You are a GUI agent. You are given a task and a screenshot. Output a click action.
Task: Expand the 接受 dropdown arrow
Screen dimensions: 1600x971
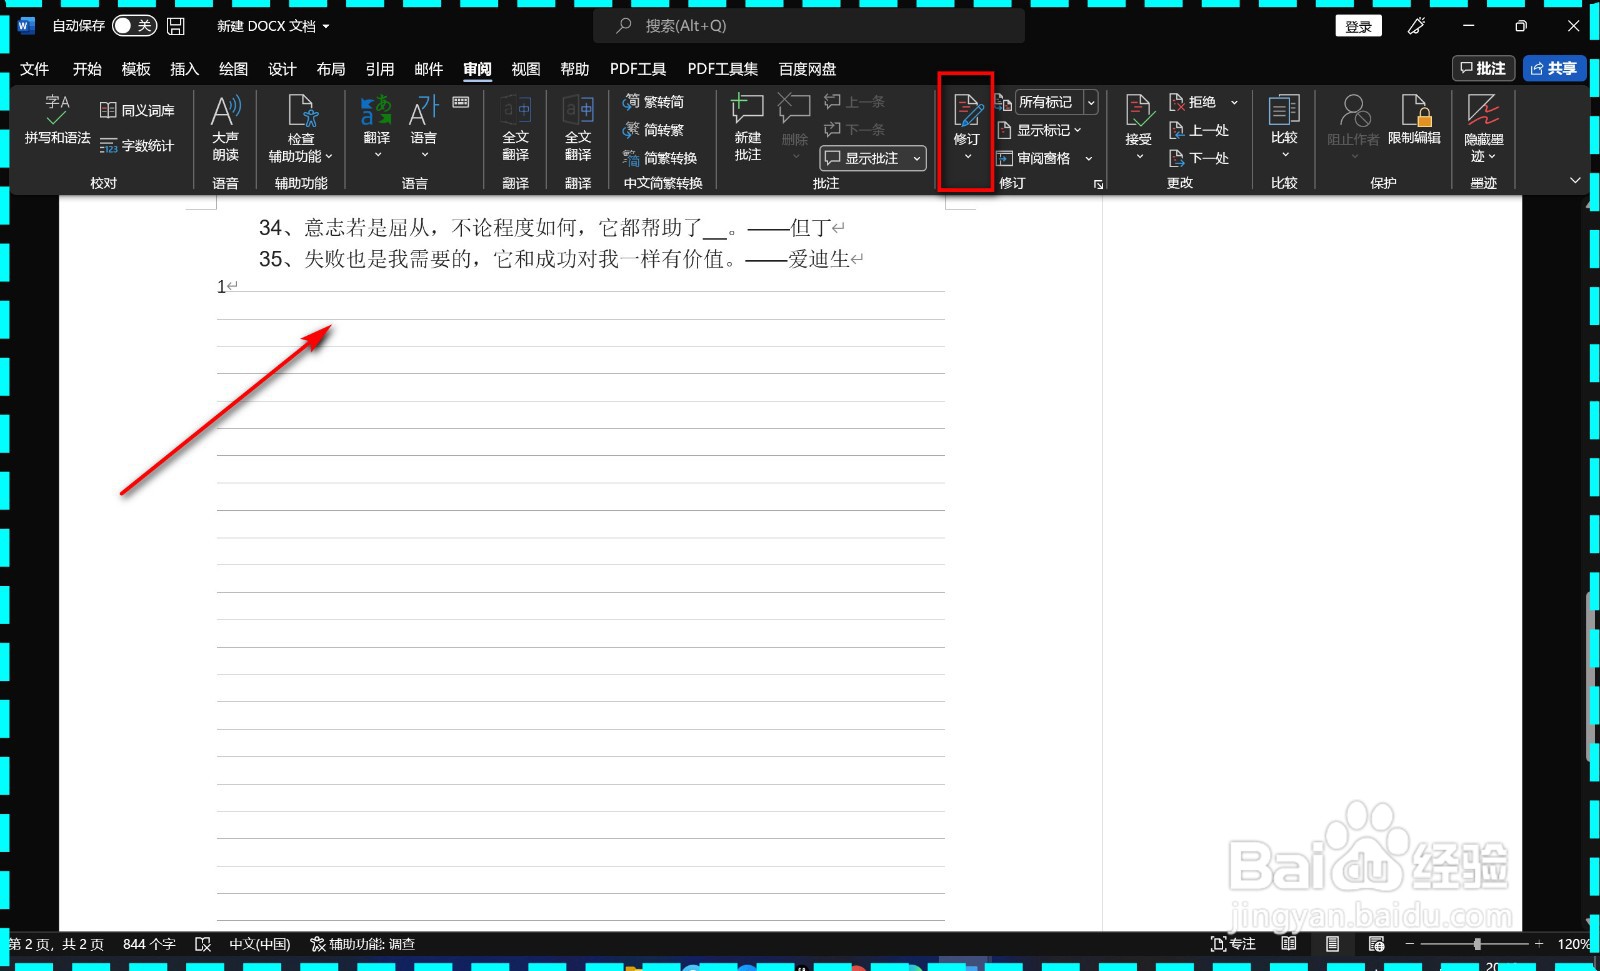coord(1139,156)
